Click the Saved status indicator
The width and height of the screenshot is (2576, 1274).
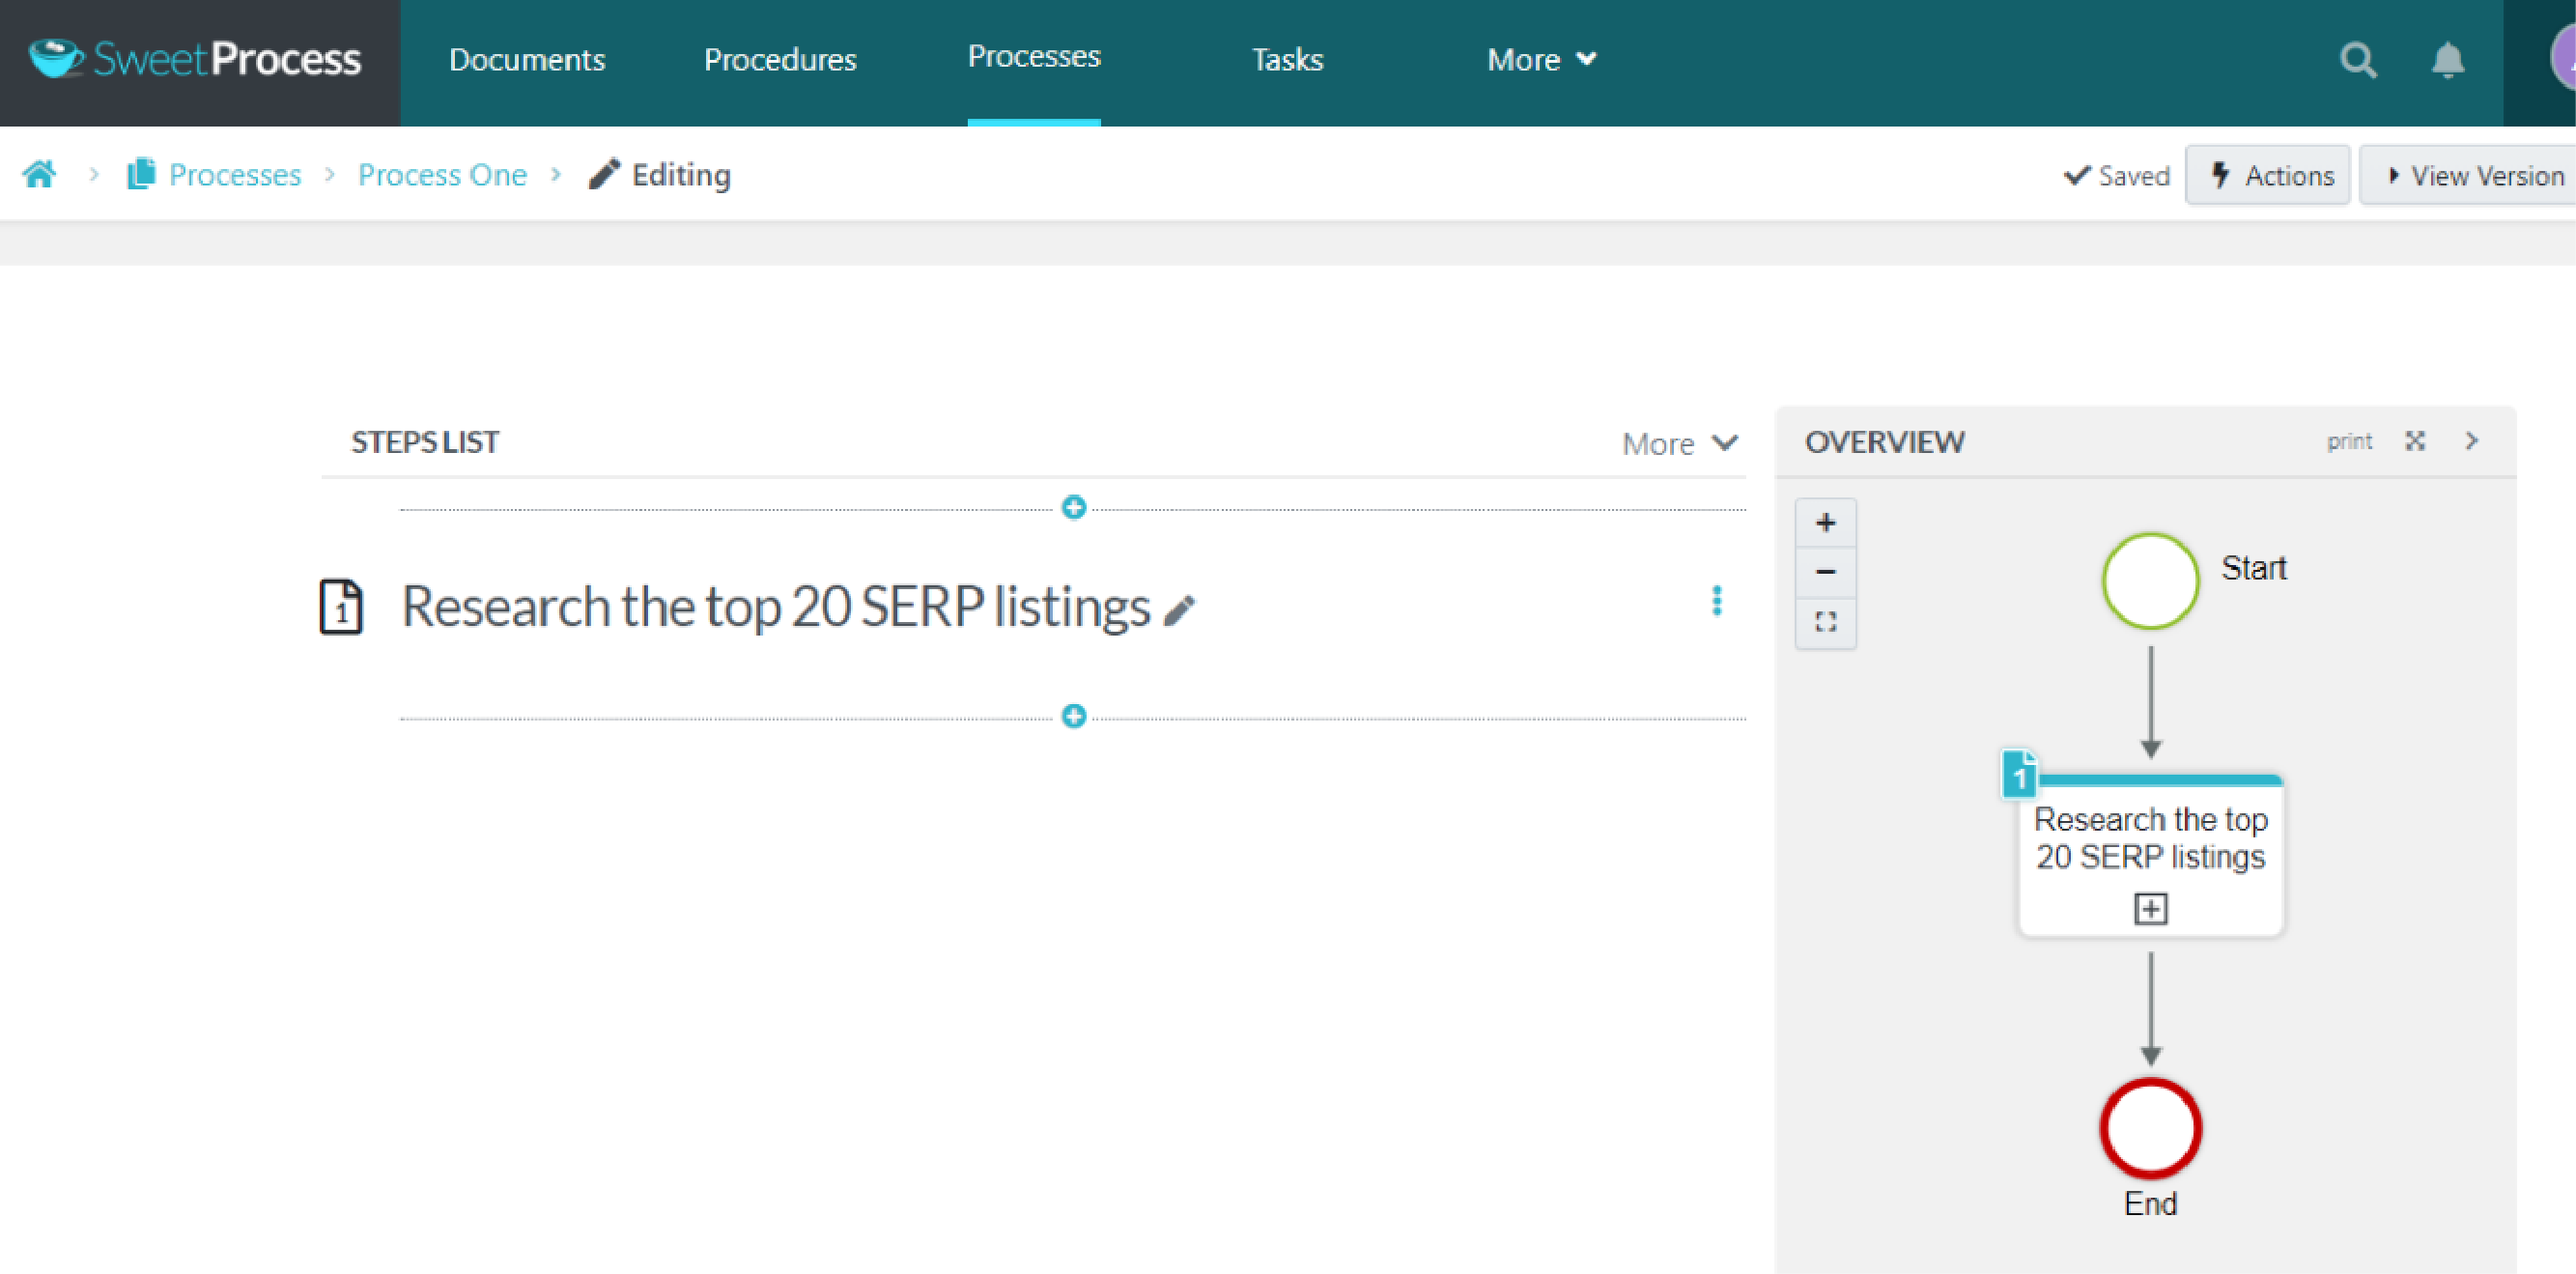click(2116, 175)
